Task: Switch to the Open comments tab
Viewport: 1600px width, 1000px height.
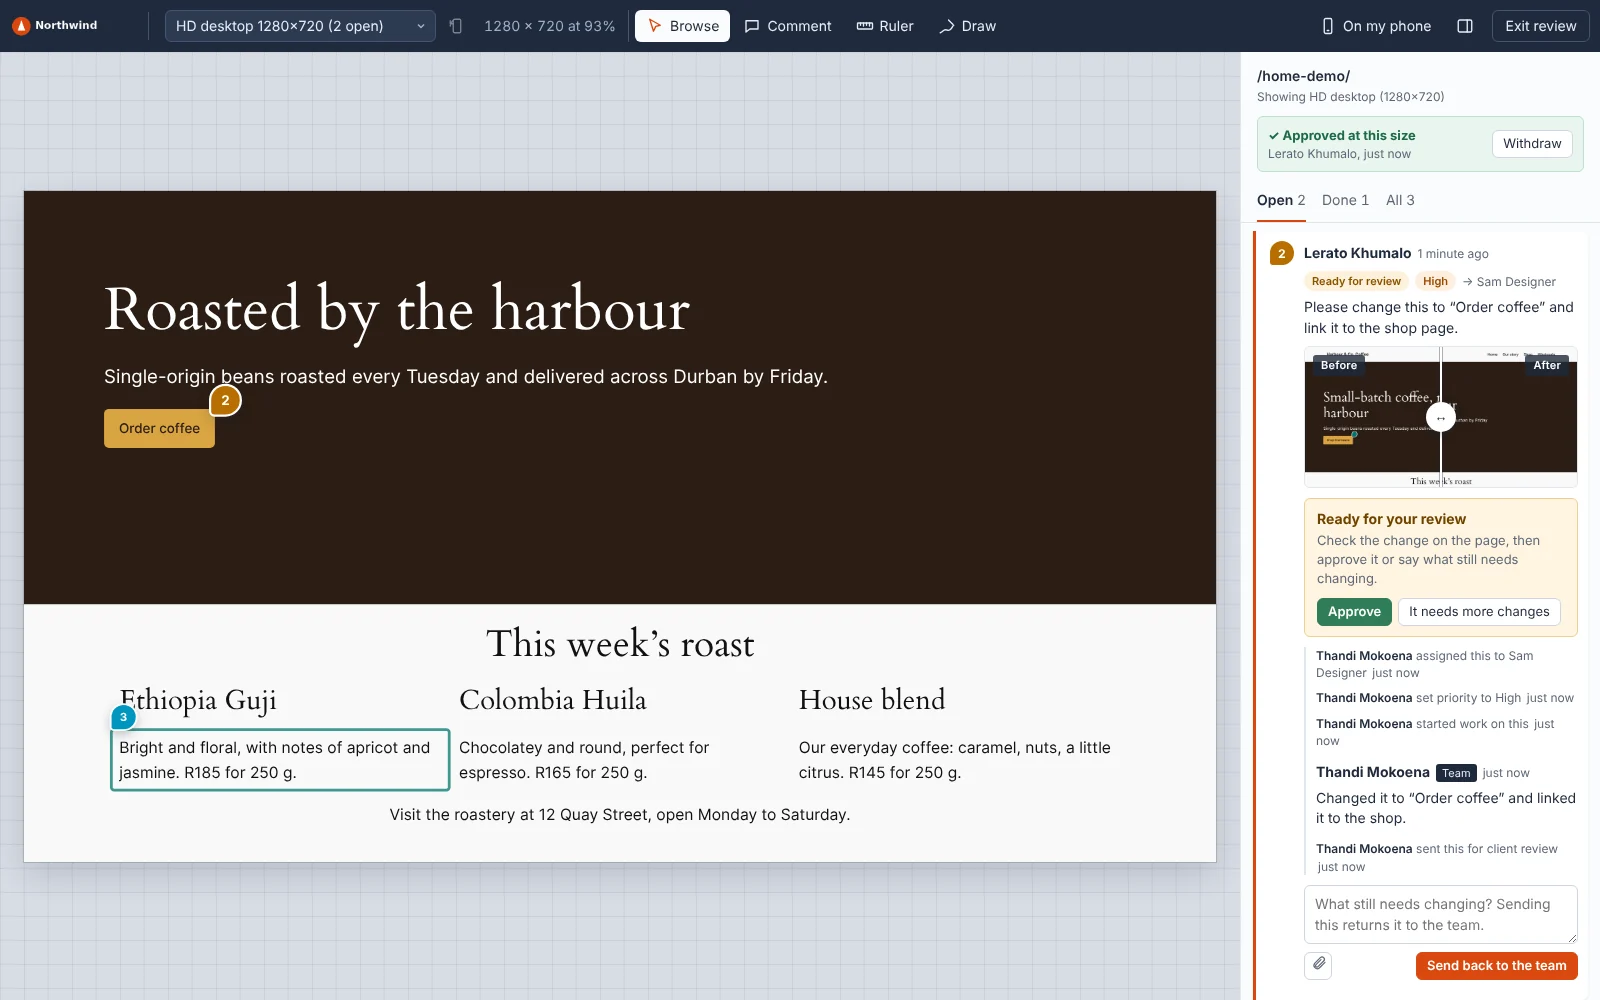Action: [x=1281, y=200]
